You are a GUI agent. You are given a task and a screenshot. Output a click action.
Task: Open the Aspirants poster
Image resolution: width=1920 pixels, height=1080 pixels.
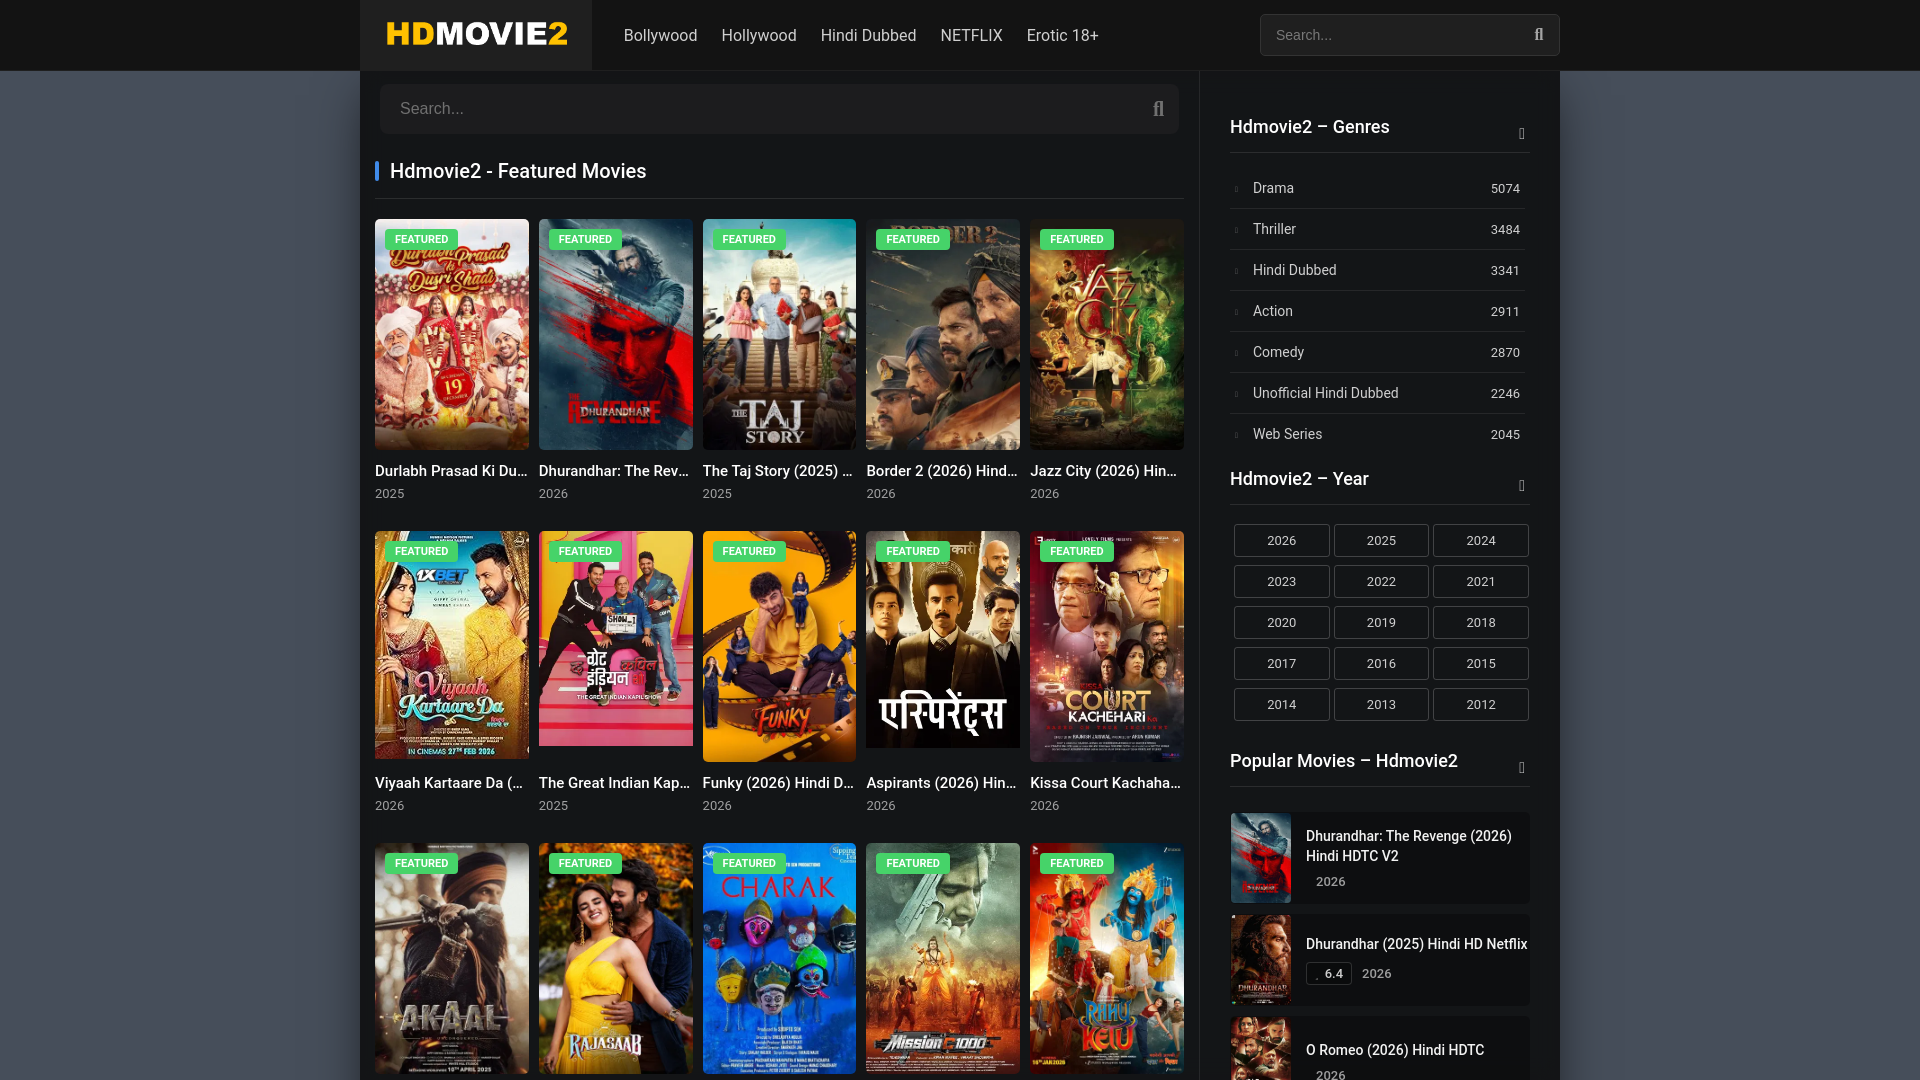pyautogui.click(x=943, y=639)
